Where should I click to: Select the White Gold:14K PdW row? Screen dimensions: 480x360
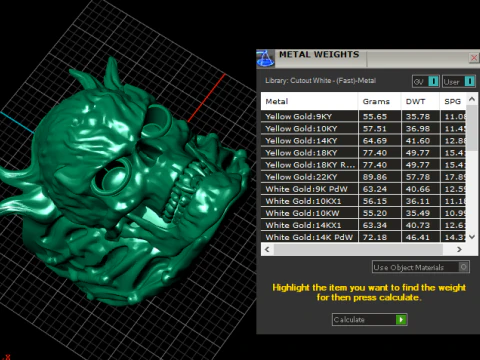tap(363, 237)
